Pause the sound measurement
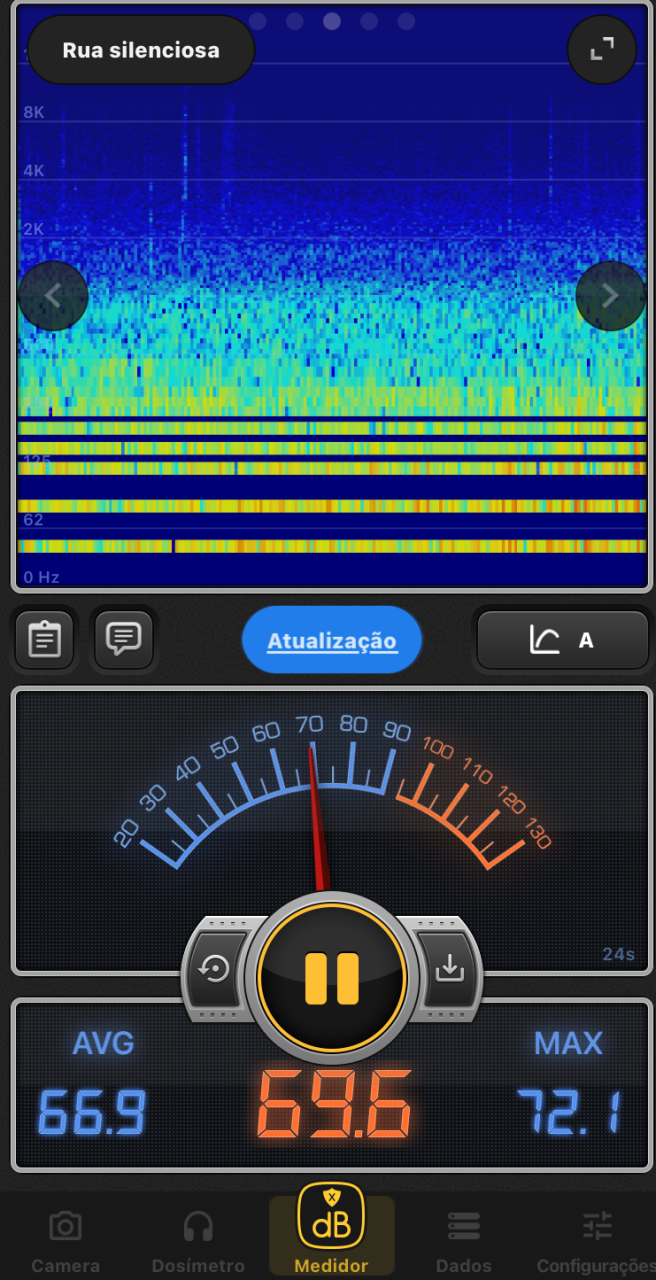This screenshot has height=1280, width=656. click(332, 977)
